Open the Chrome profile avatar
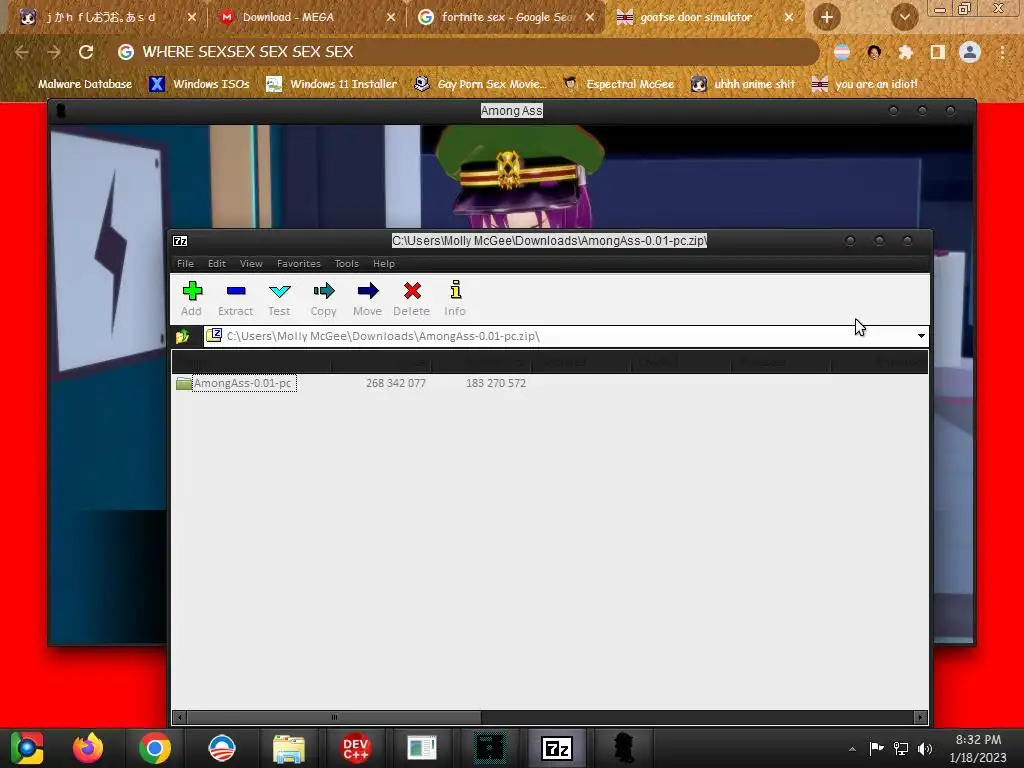Viewport: 1024px width, 768px height. tap(970, 52)
